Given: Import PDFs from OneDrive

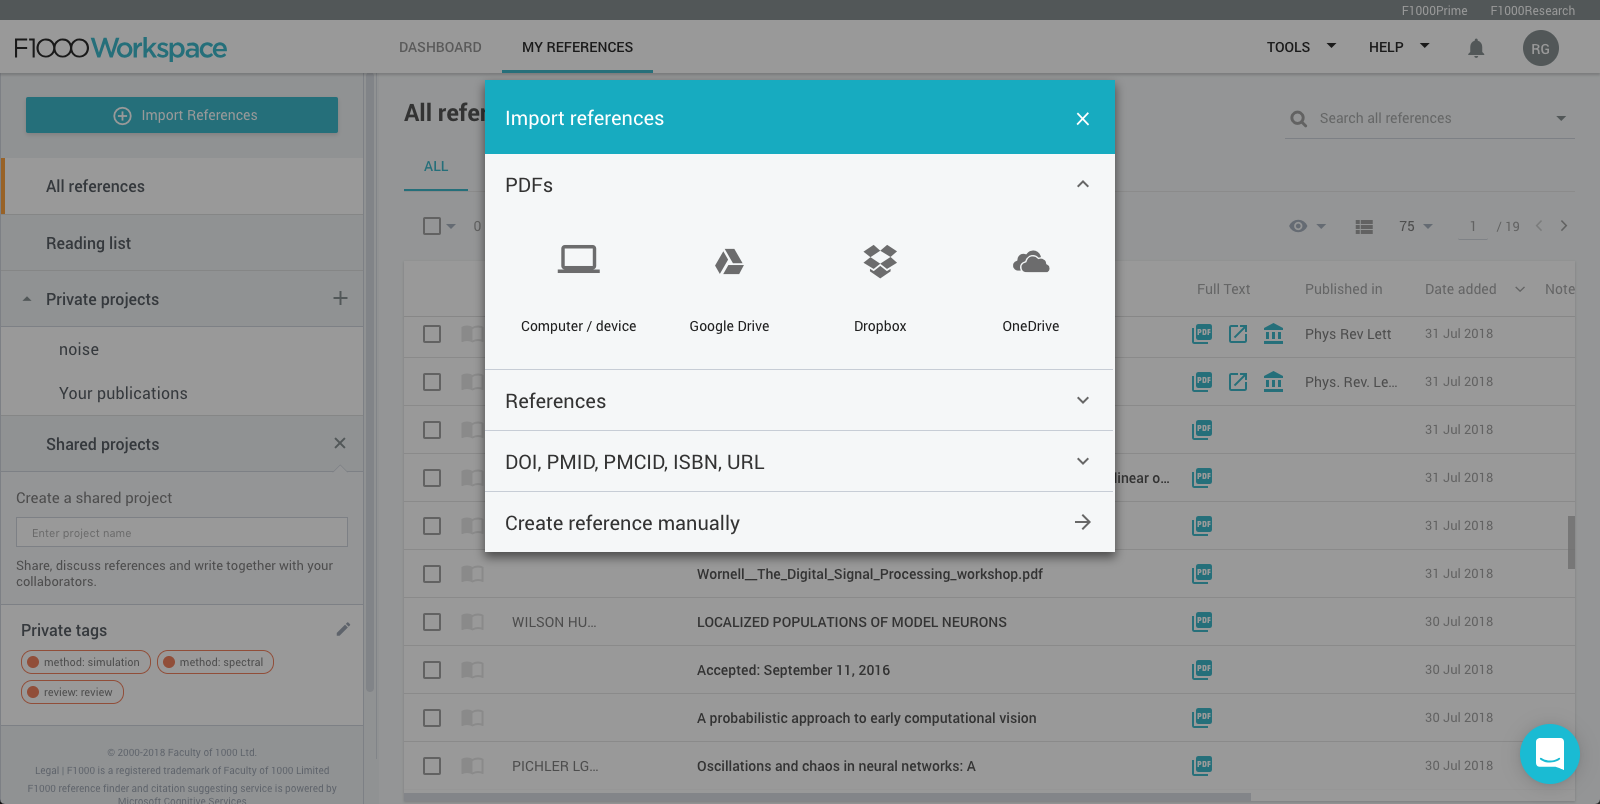Looking at the screenshot, I should 1031,288.
